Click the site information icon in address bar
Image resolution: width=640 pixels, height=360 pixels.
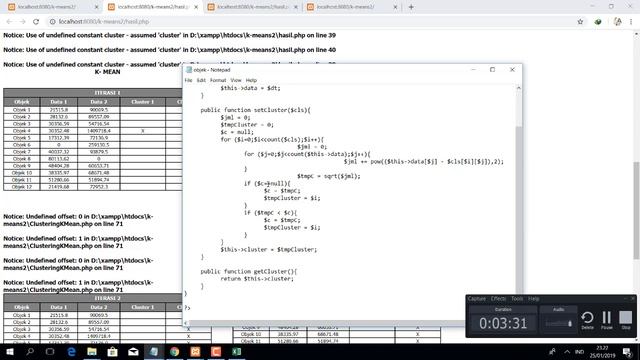pos(52,22)
